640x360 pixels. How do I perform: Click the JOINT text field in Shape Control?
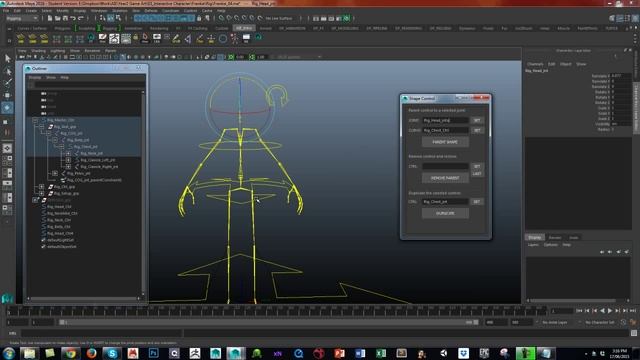[445, 120]
